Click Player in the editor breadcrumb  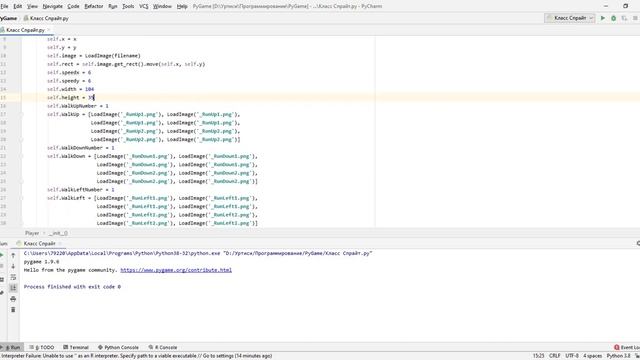(32, 233)
